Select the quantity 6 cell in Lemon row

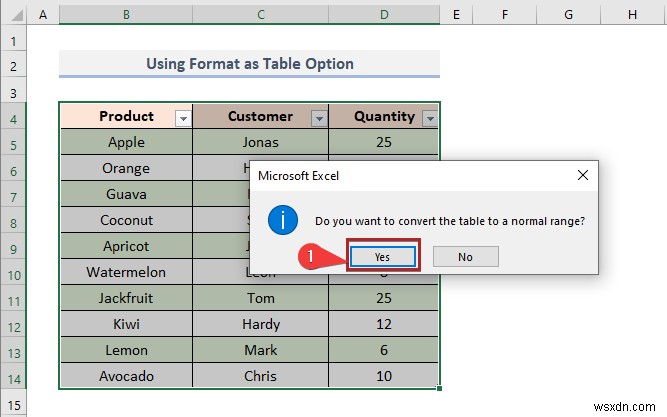(384, 350)
